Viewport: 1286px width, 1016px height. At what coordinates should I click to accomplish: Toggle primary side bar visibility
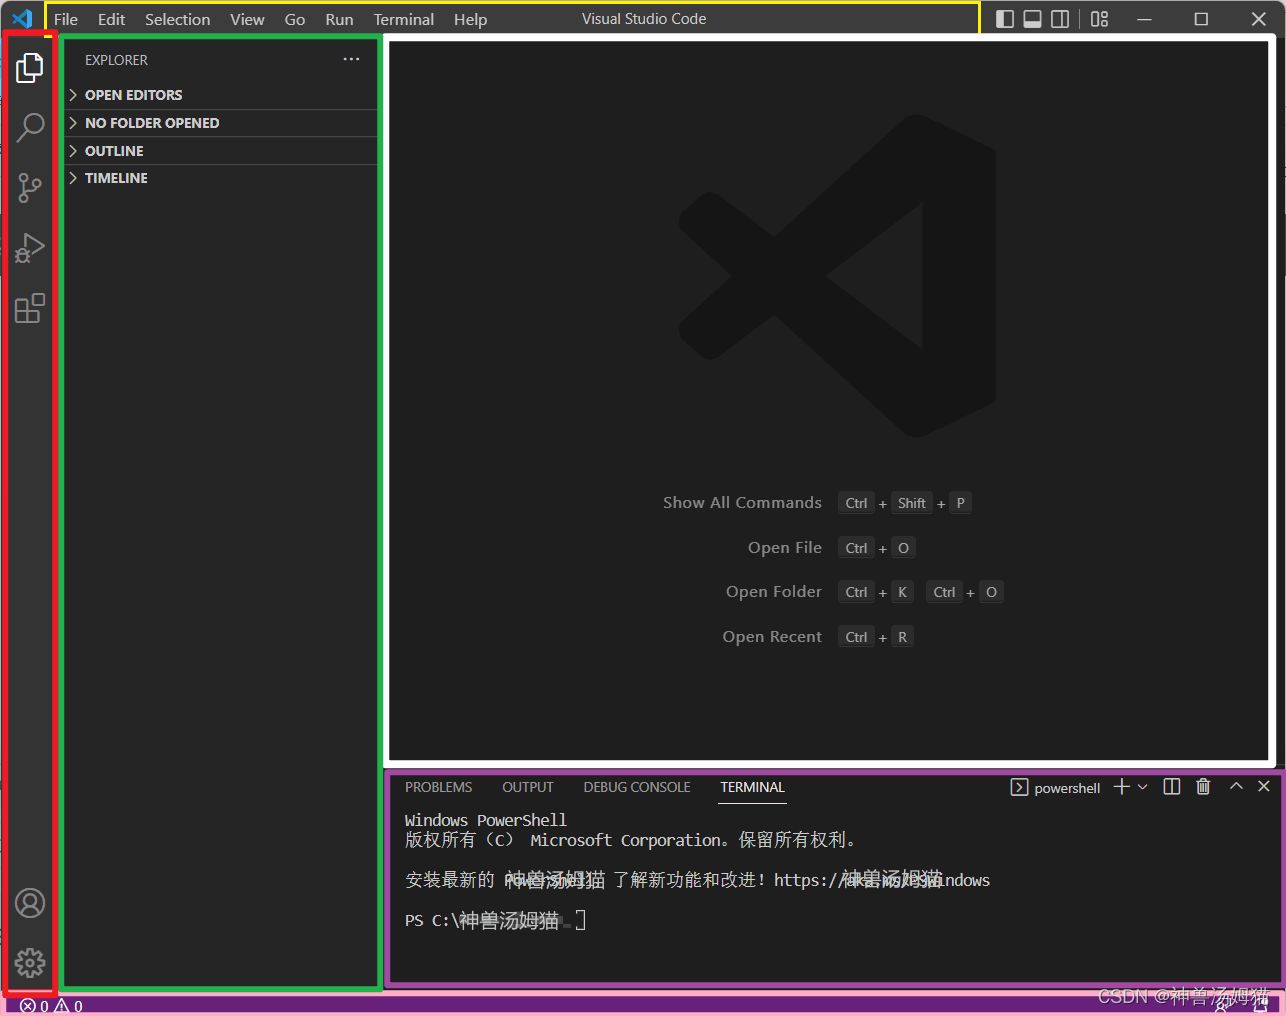[x=1005, y=19]
